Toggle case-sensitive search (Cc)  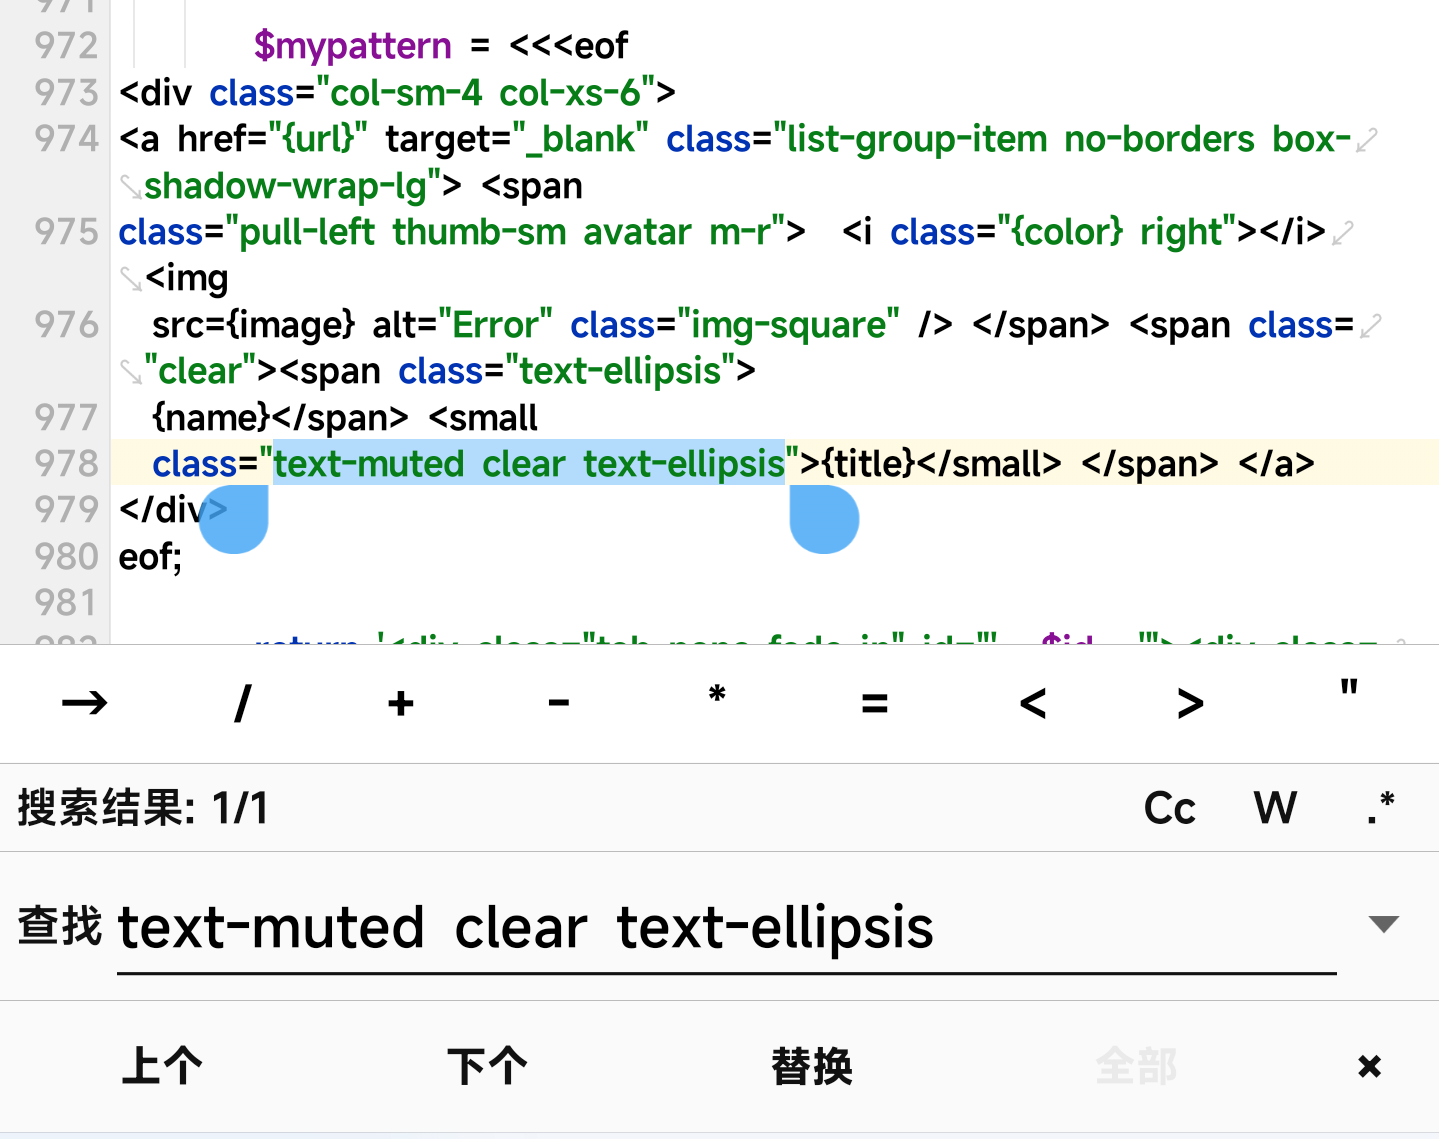1169,808
